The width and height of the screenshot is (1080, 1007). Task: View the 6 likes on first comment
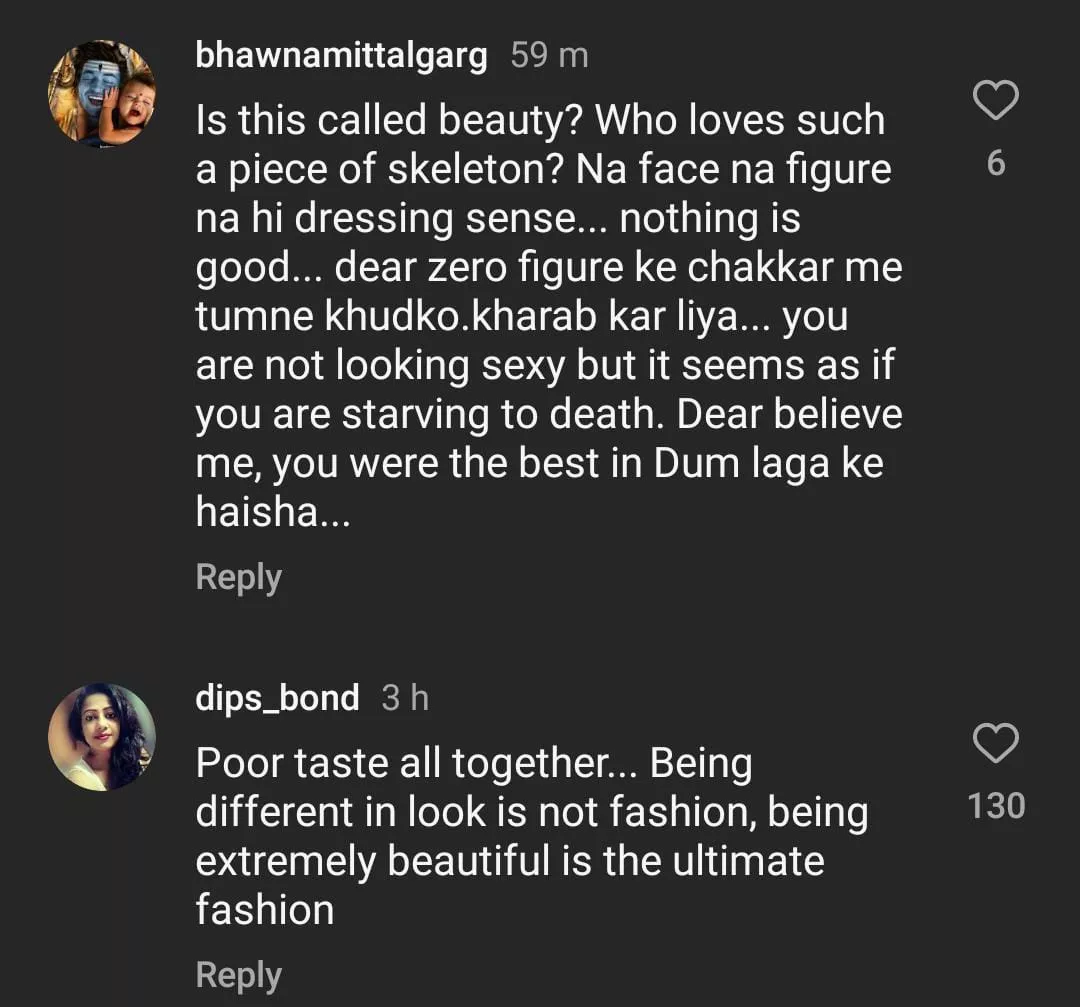click(x=996, y=163)
